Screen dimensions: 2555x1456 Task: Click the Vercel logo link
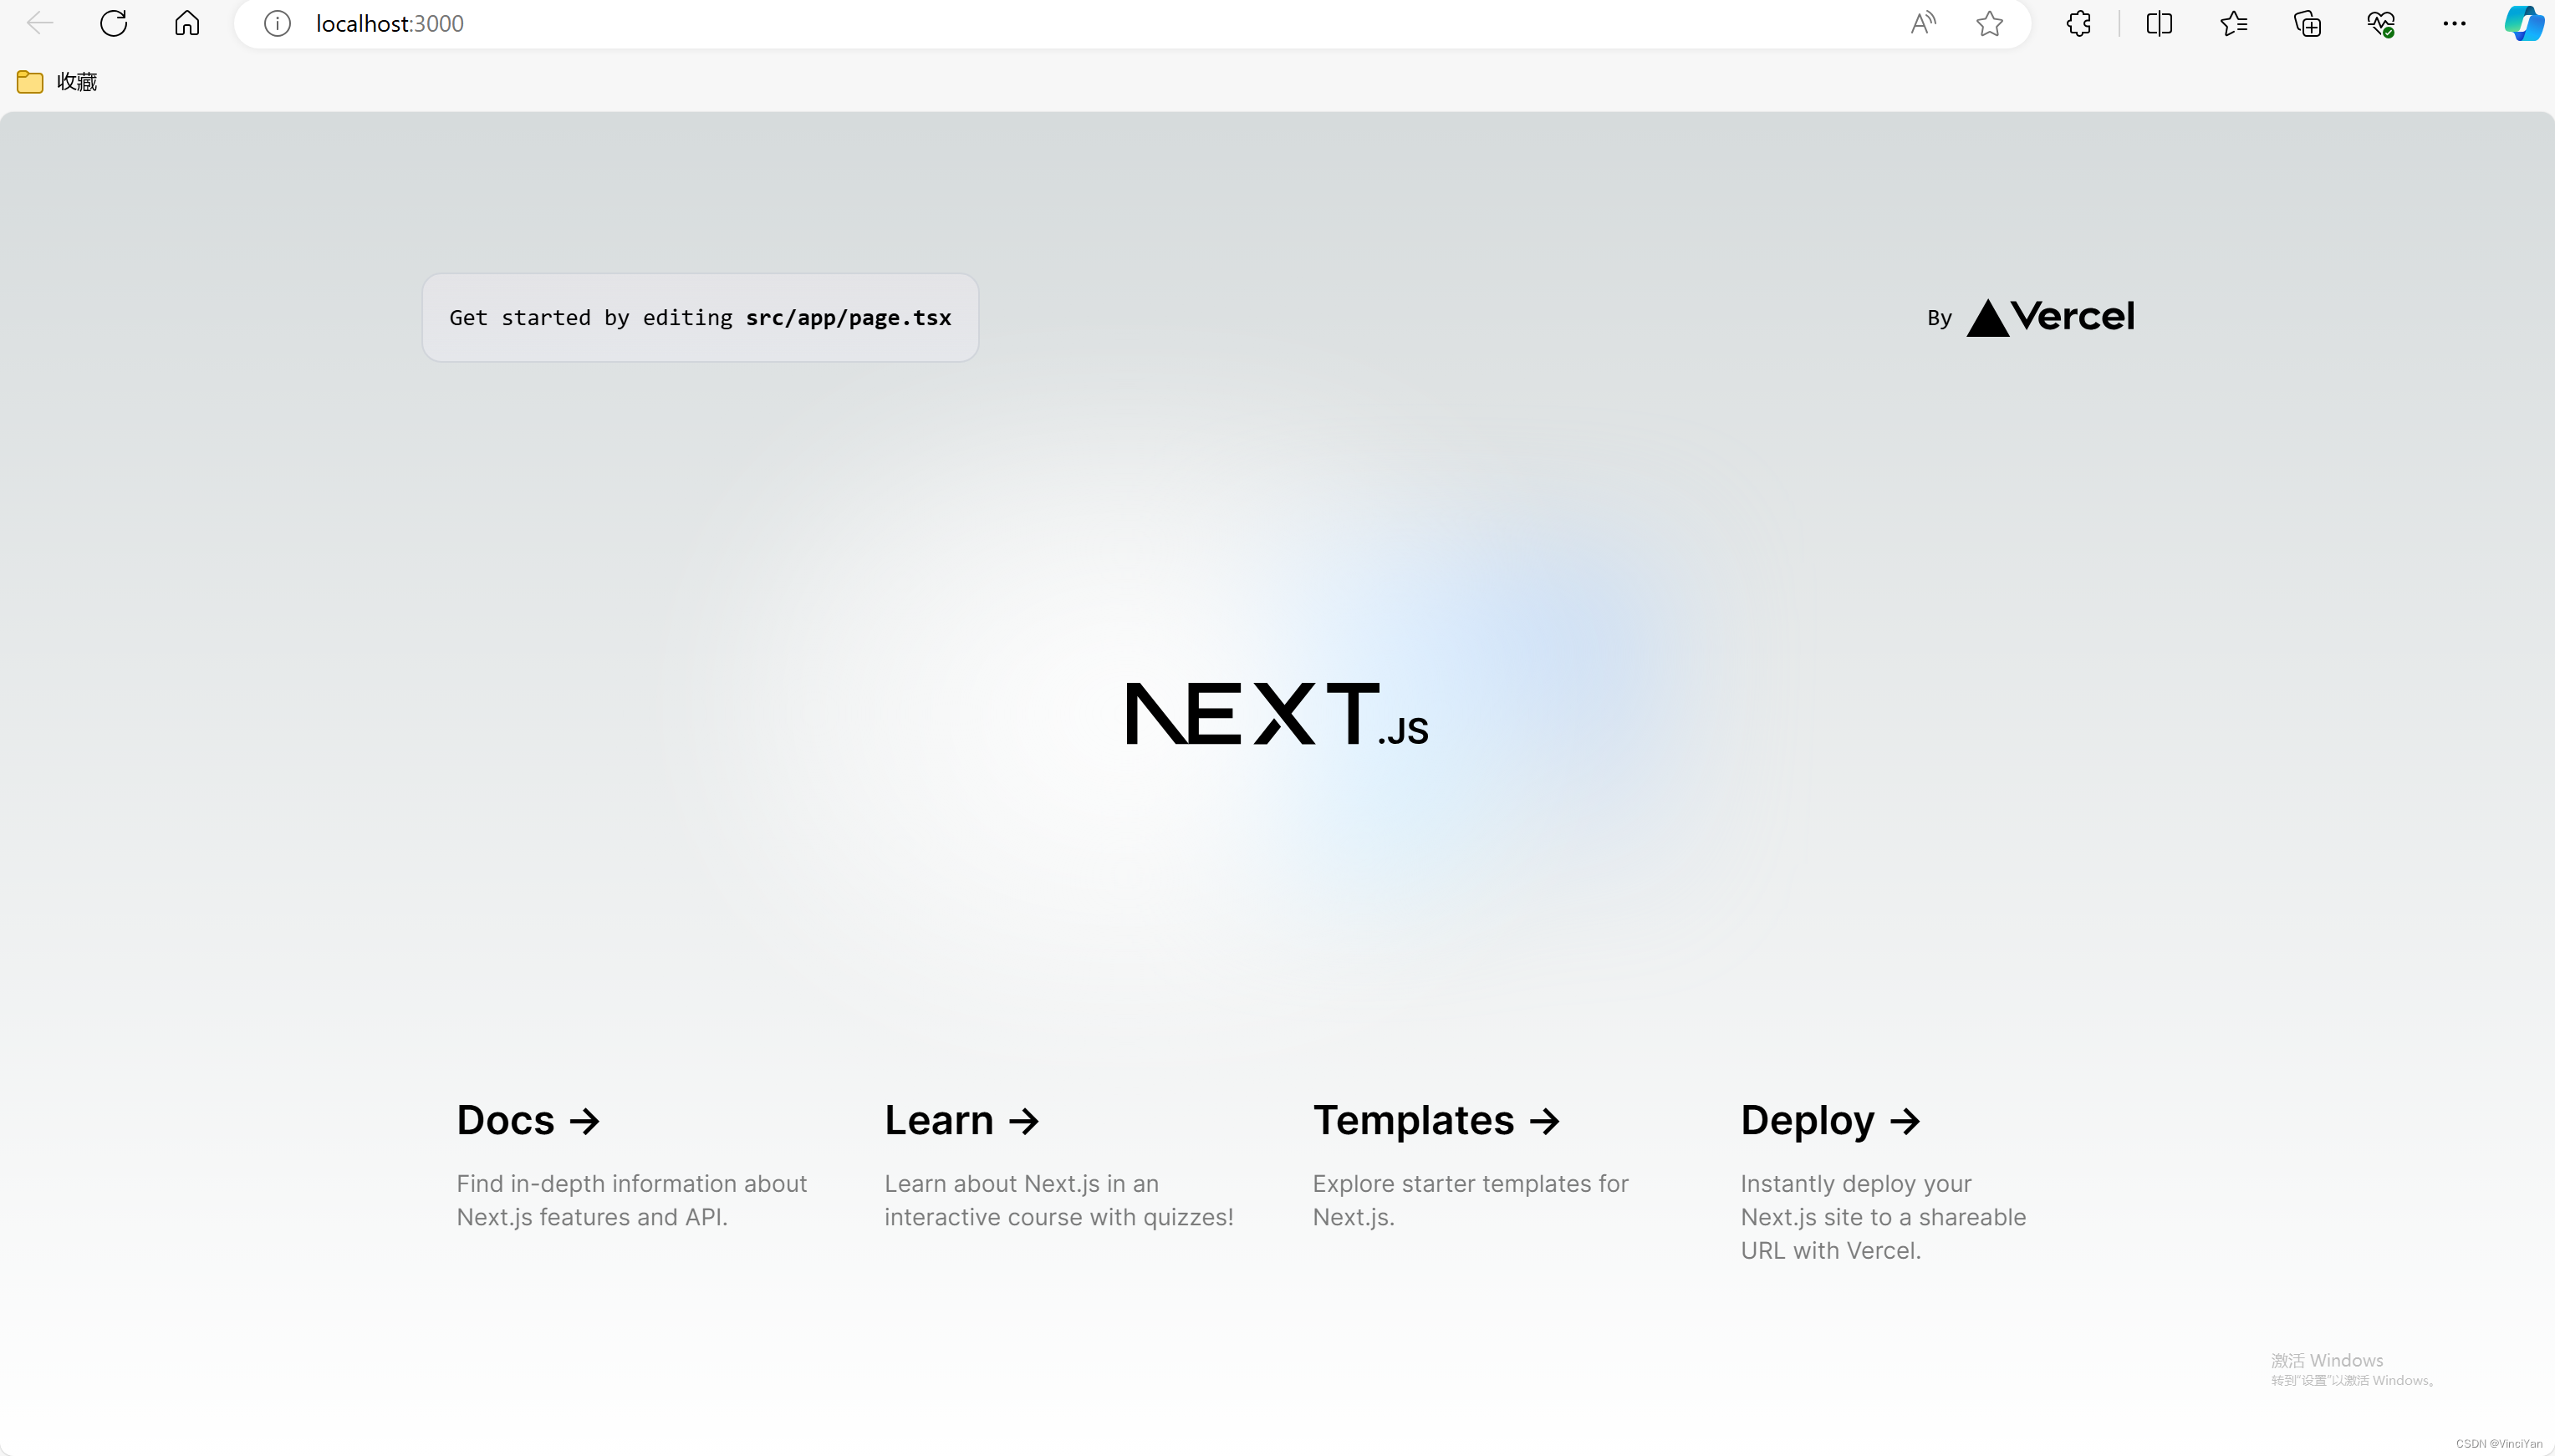click(x=2051, y=317)
